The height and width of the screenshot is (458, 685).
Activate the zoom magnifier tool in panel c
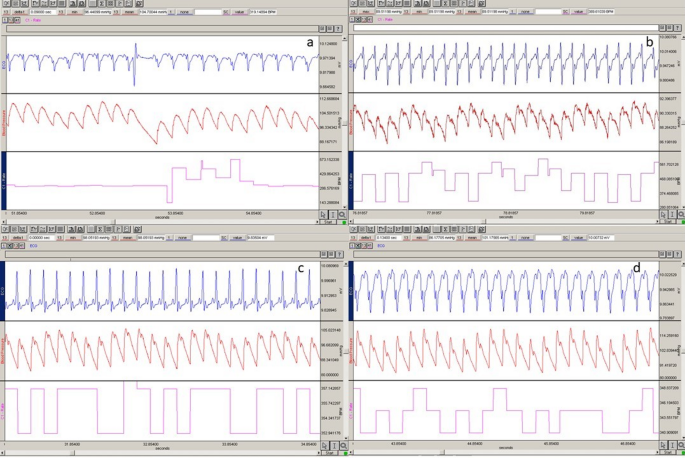tap(343, 445)
